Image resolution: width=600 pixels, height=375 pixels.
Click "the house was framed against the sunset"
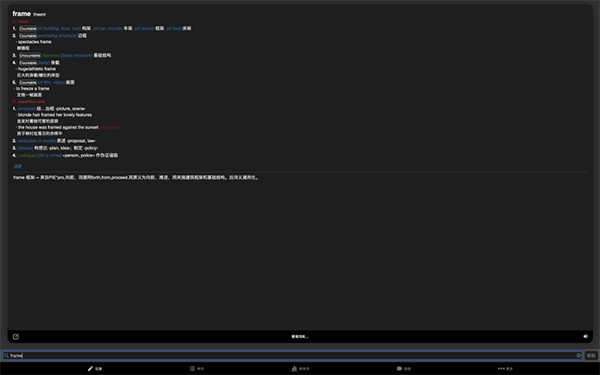(58, 127)
